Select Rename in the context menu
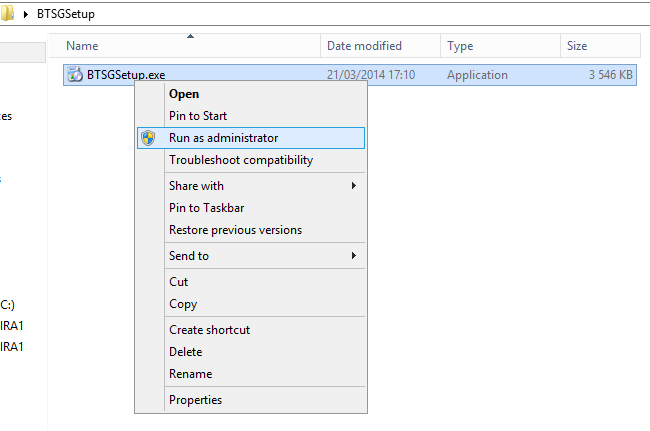Screen dimensions: 650x431 point(190,374)
